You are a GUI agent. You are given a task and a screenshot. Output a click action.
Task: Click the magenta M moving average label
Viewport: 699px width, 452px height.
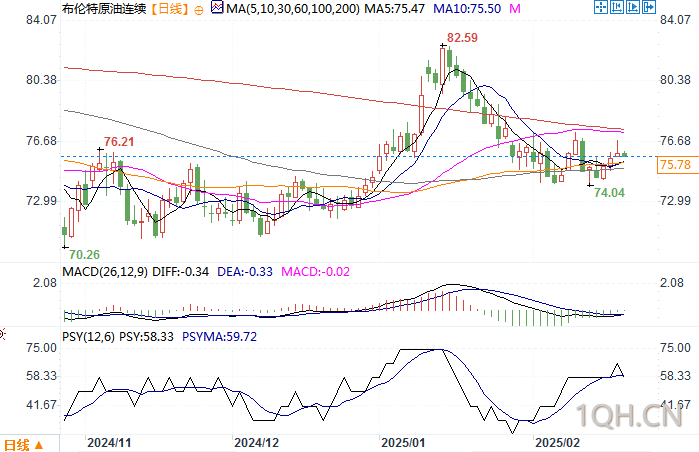tap(515, 8)
